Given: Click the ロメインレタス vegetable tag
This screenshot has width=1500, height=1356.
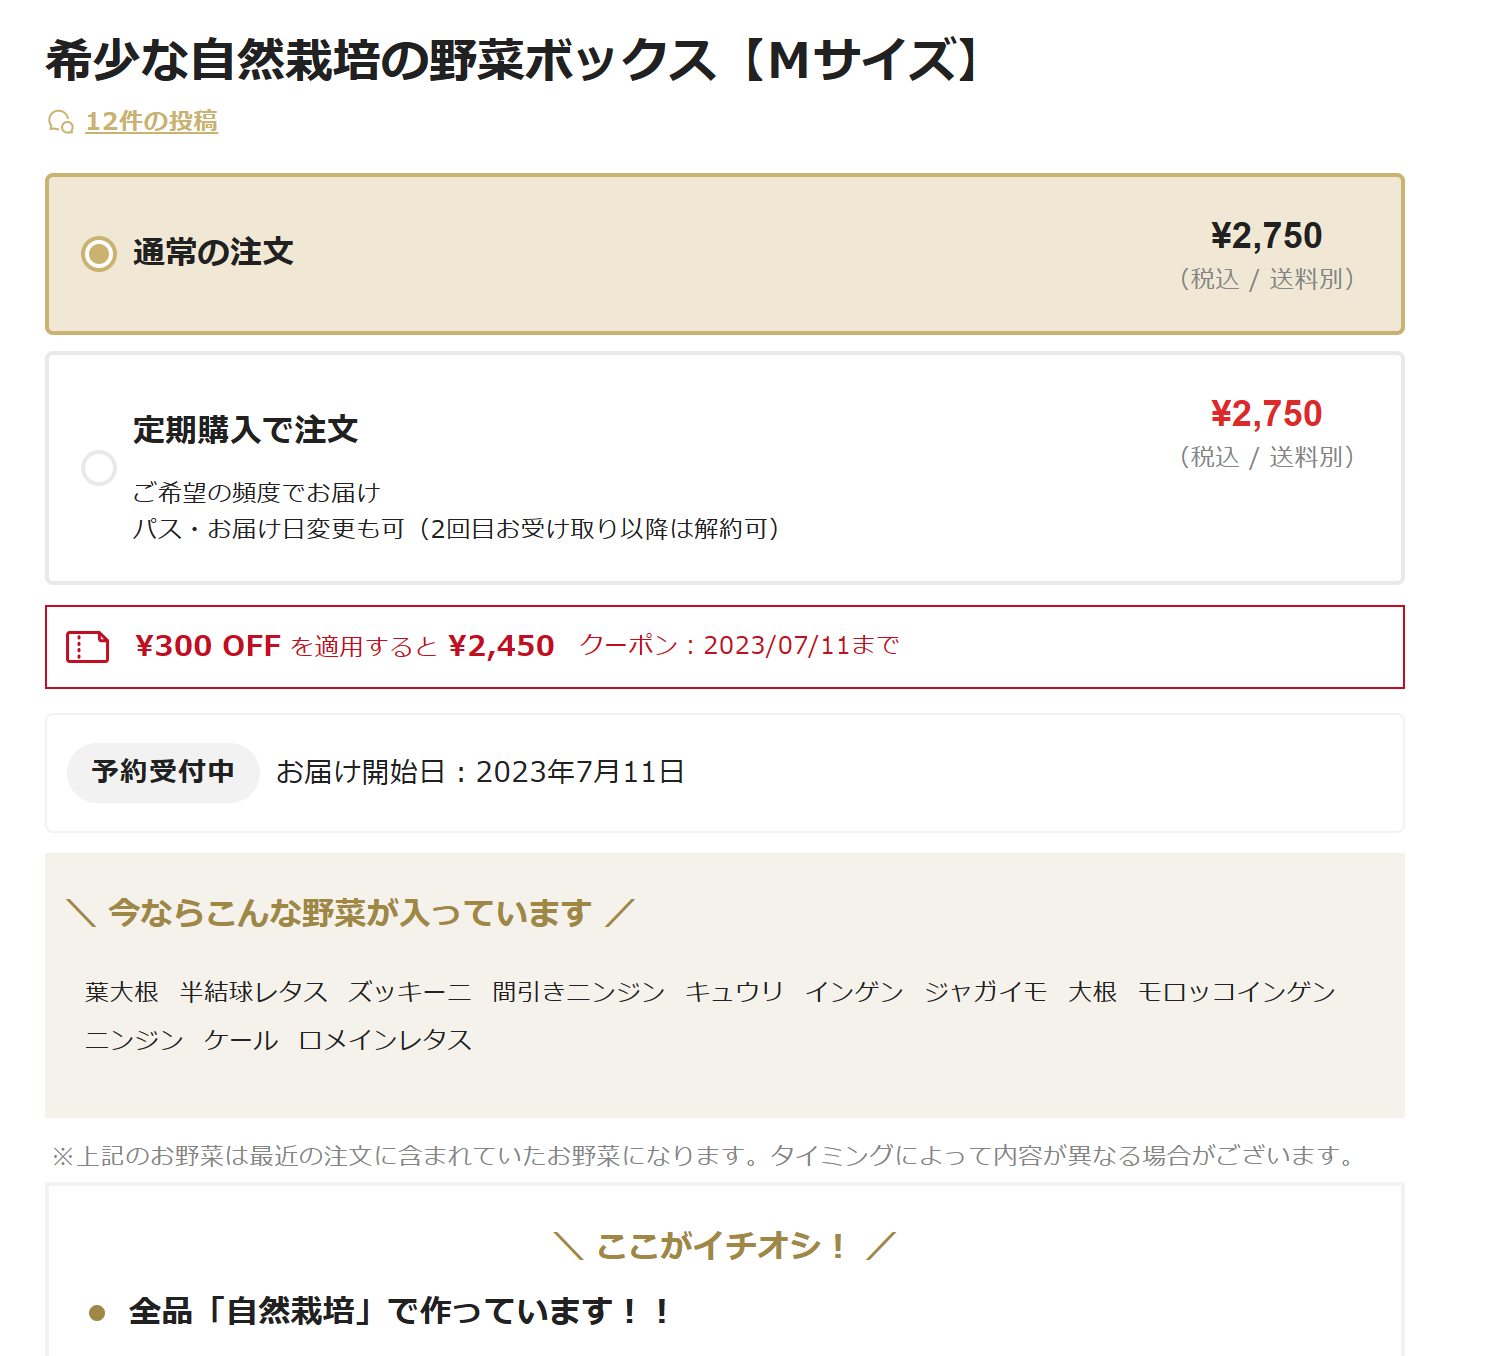Looking at the screenshot, I should (385, 1040).
